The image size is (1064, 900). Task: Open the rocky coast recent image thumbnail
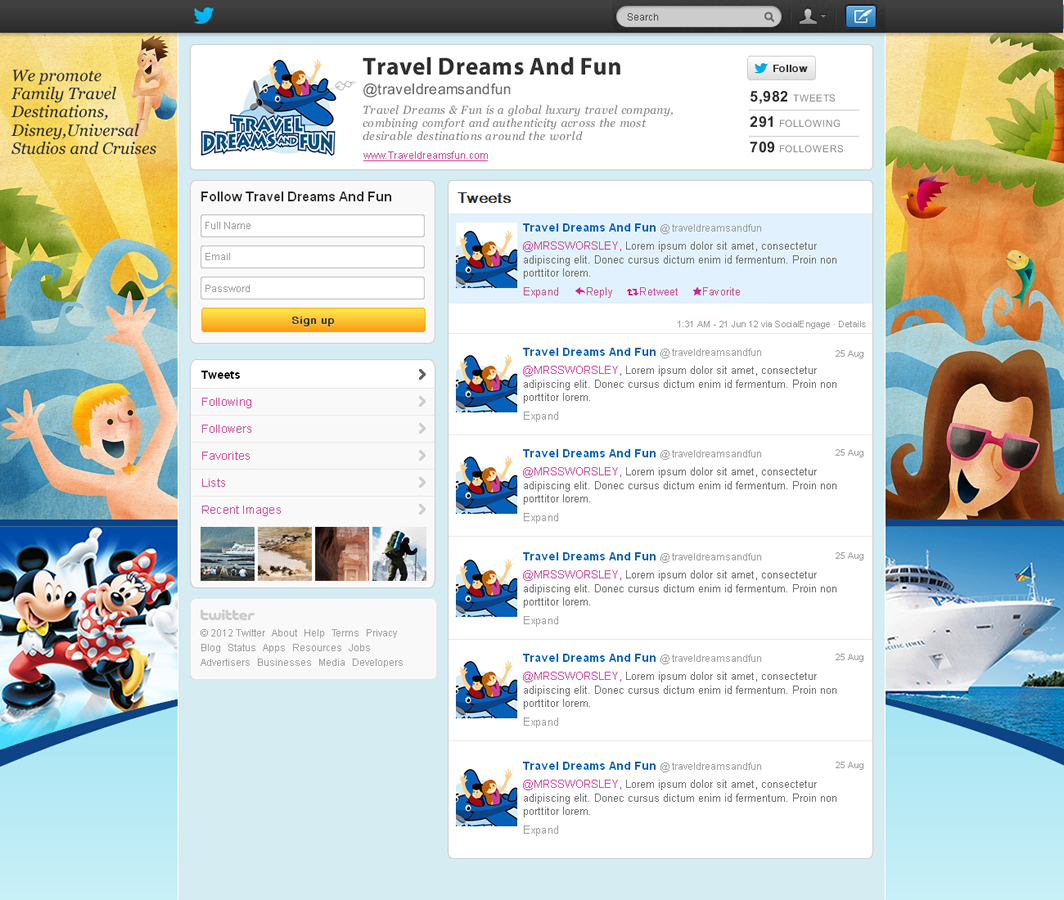pos(284,554)
